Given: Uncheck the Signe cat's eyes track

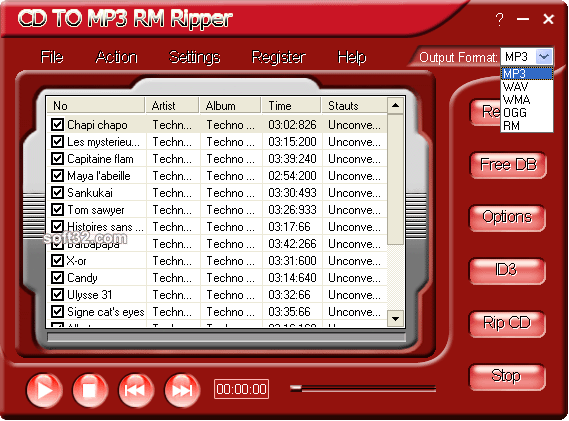Looking at the screenshot, I should point(57,312).
